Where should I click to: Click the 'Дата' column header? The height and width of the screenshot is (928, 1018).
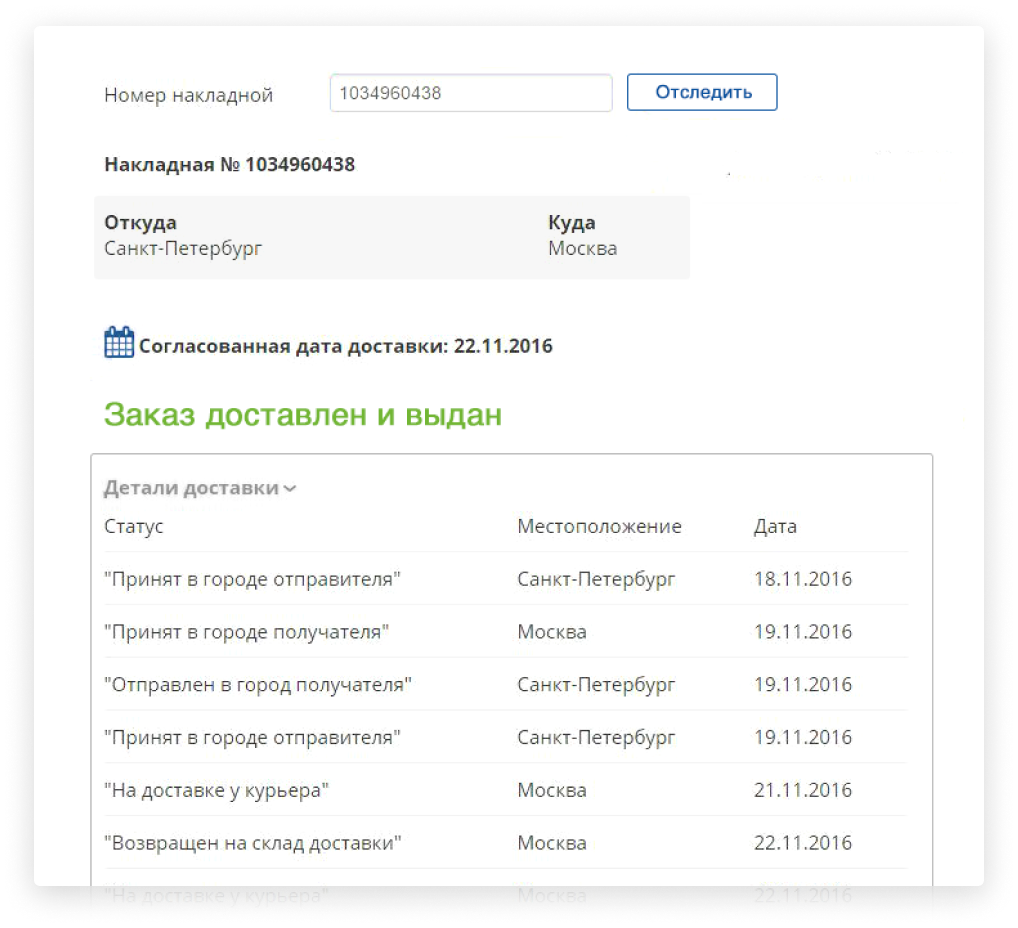(775, 526)
